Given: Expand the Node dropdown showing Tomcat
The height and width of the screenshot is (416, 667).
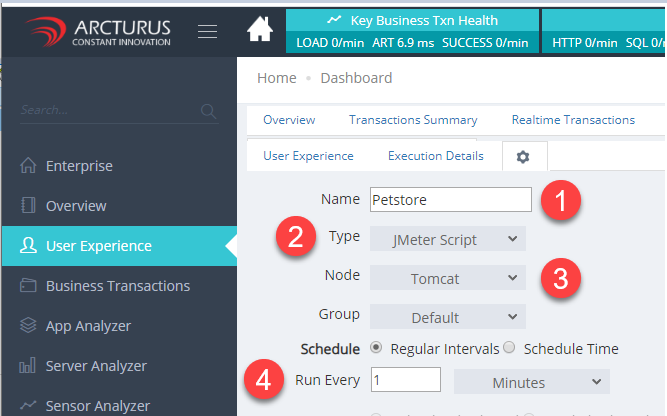Looking at the screenshot, I should [x=447, y=278].
